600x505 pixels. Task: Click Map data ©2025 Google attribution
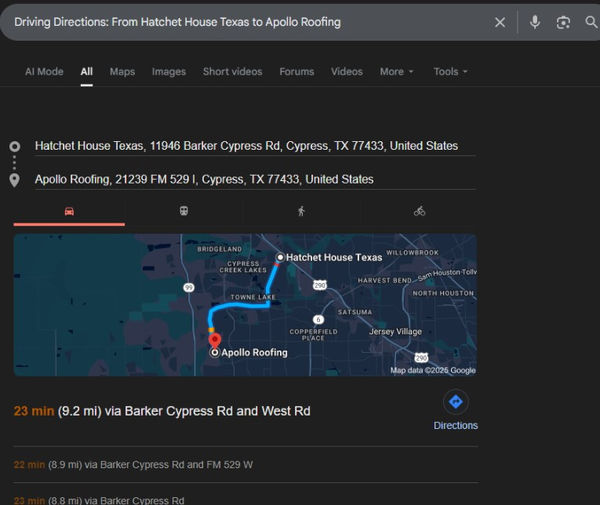[x=433, y=370]
